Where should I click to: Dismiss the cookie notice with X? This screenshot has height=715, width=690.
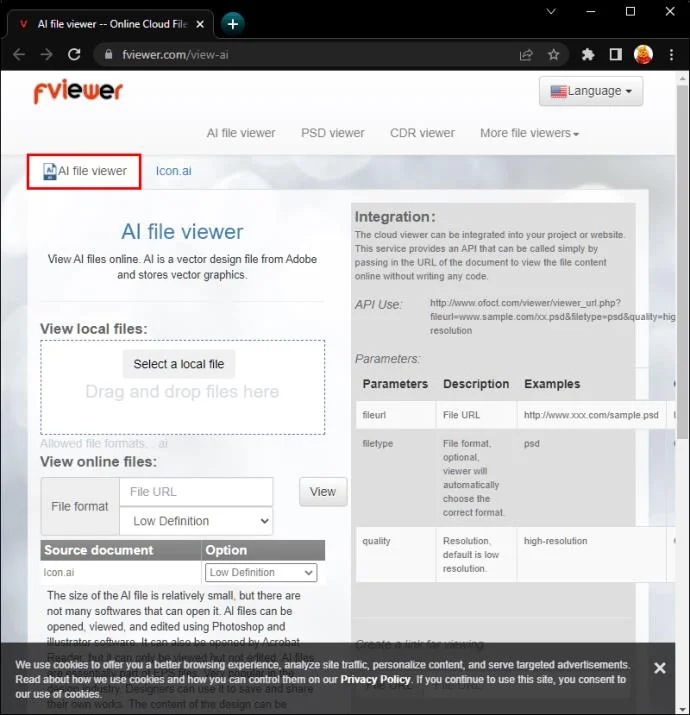(x=659, y=668)
